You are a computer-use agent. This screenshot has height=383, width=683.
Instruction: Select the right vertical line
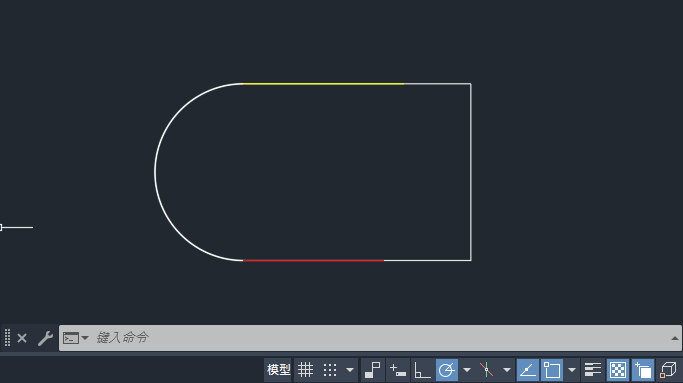[x=471, y=172]
